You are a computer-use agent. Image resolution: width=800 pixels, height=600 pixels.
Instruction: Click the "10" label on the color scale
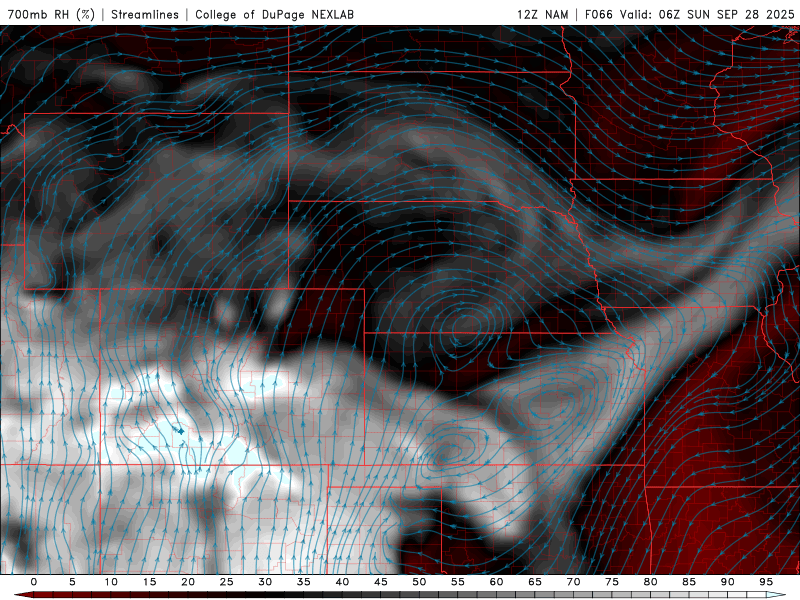point(111,582)
